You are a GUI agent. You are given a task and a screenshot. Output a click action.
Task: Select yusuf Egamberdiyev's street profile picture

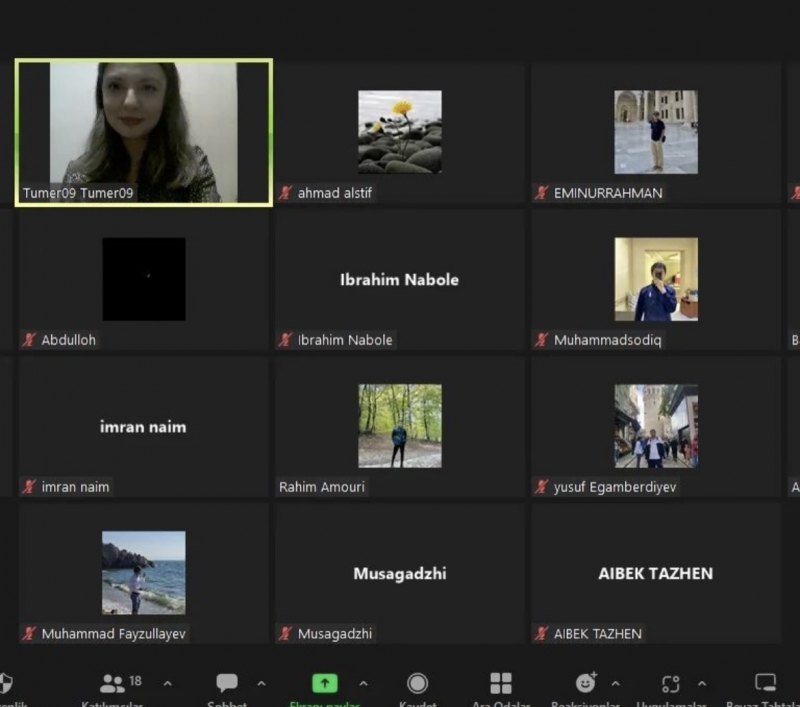coord(656,426)
